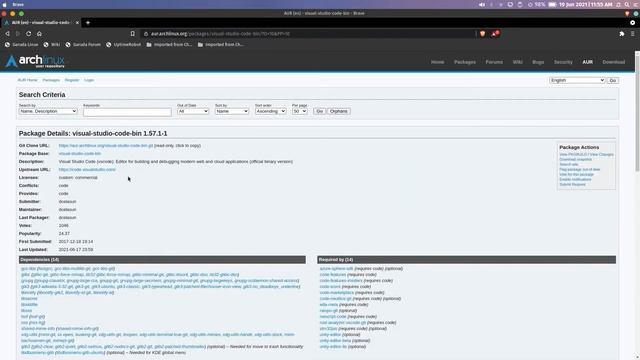Open Brave Shields lion icon
This screenshot has height=360, width=640.
(482, 33)
